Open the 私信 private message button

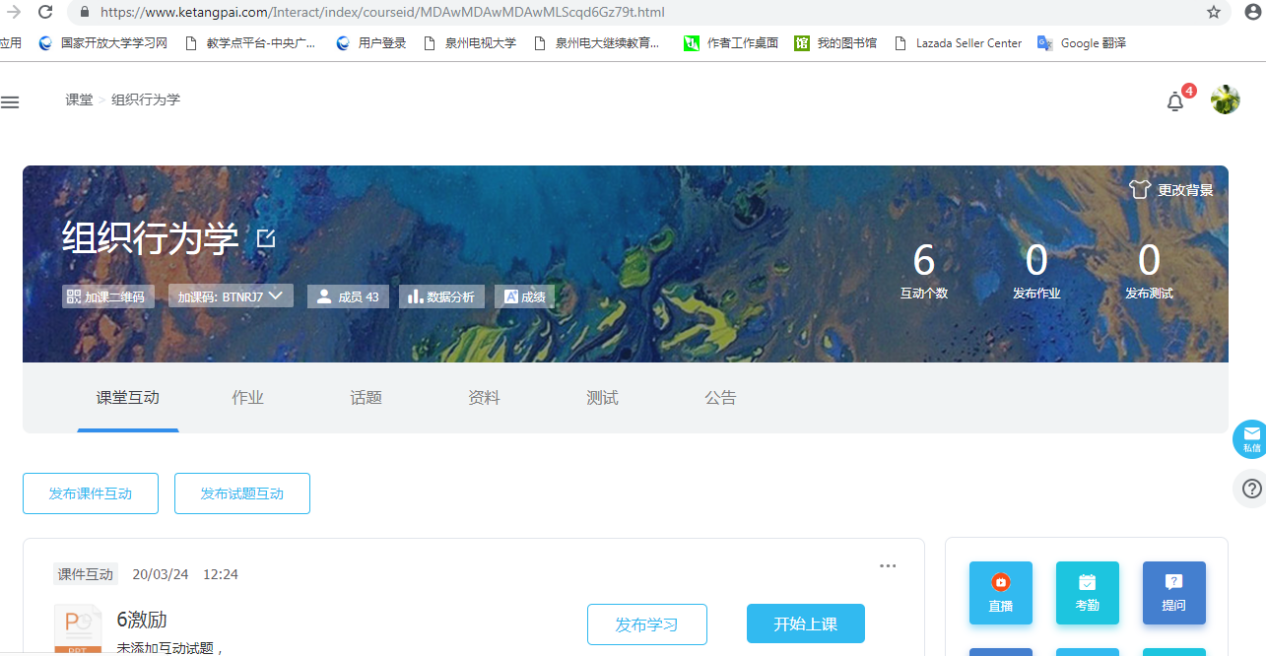point(1251,439)
